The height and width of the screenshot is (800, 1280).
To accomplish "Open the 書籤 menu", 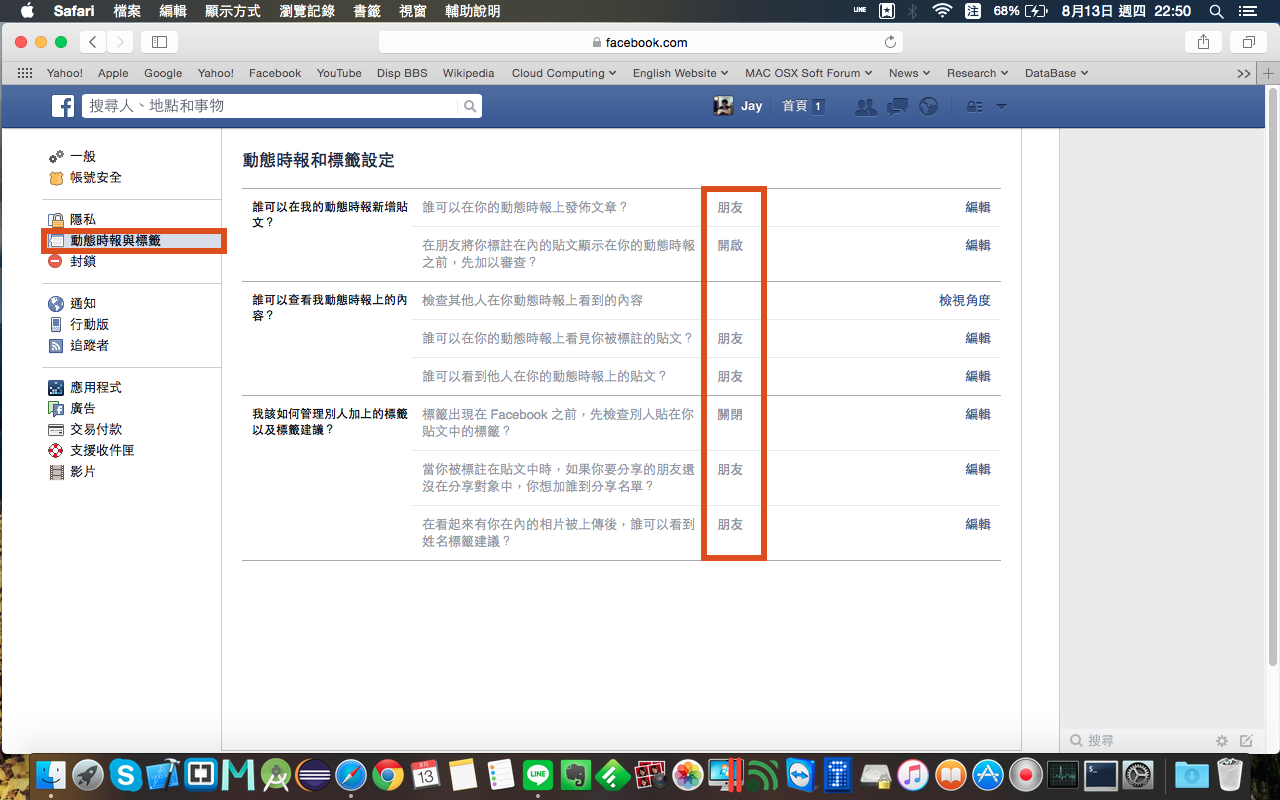I will click(x=366, y=11).
